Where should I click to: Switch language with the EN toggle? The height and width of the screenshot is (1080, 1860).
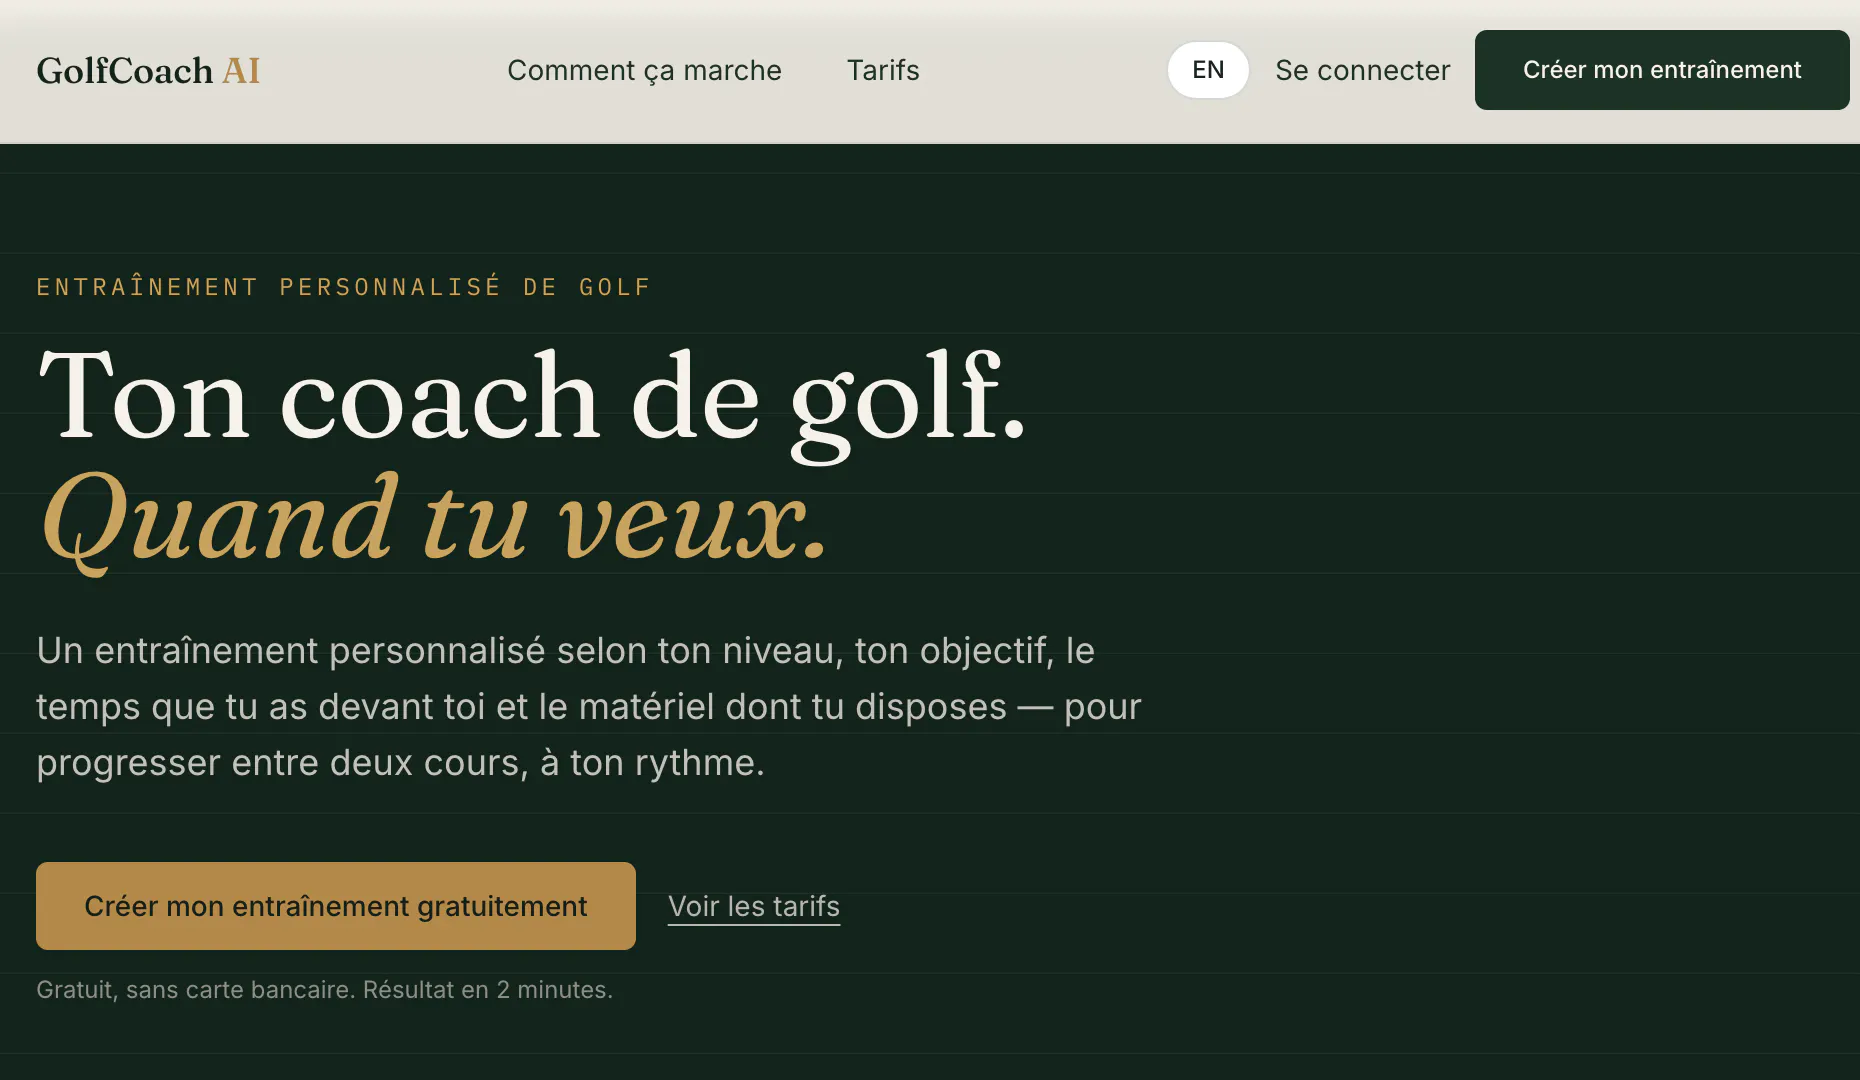pyautogui.click(x=1208, y=70)
